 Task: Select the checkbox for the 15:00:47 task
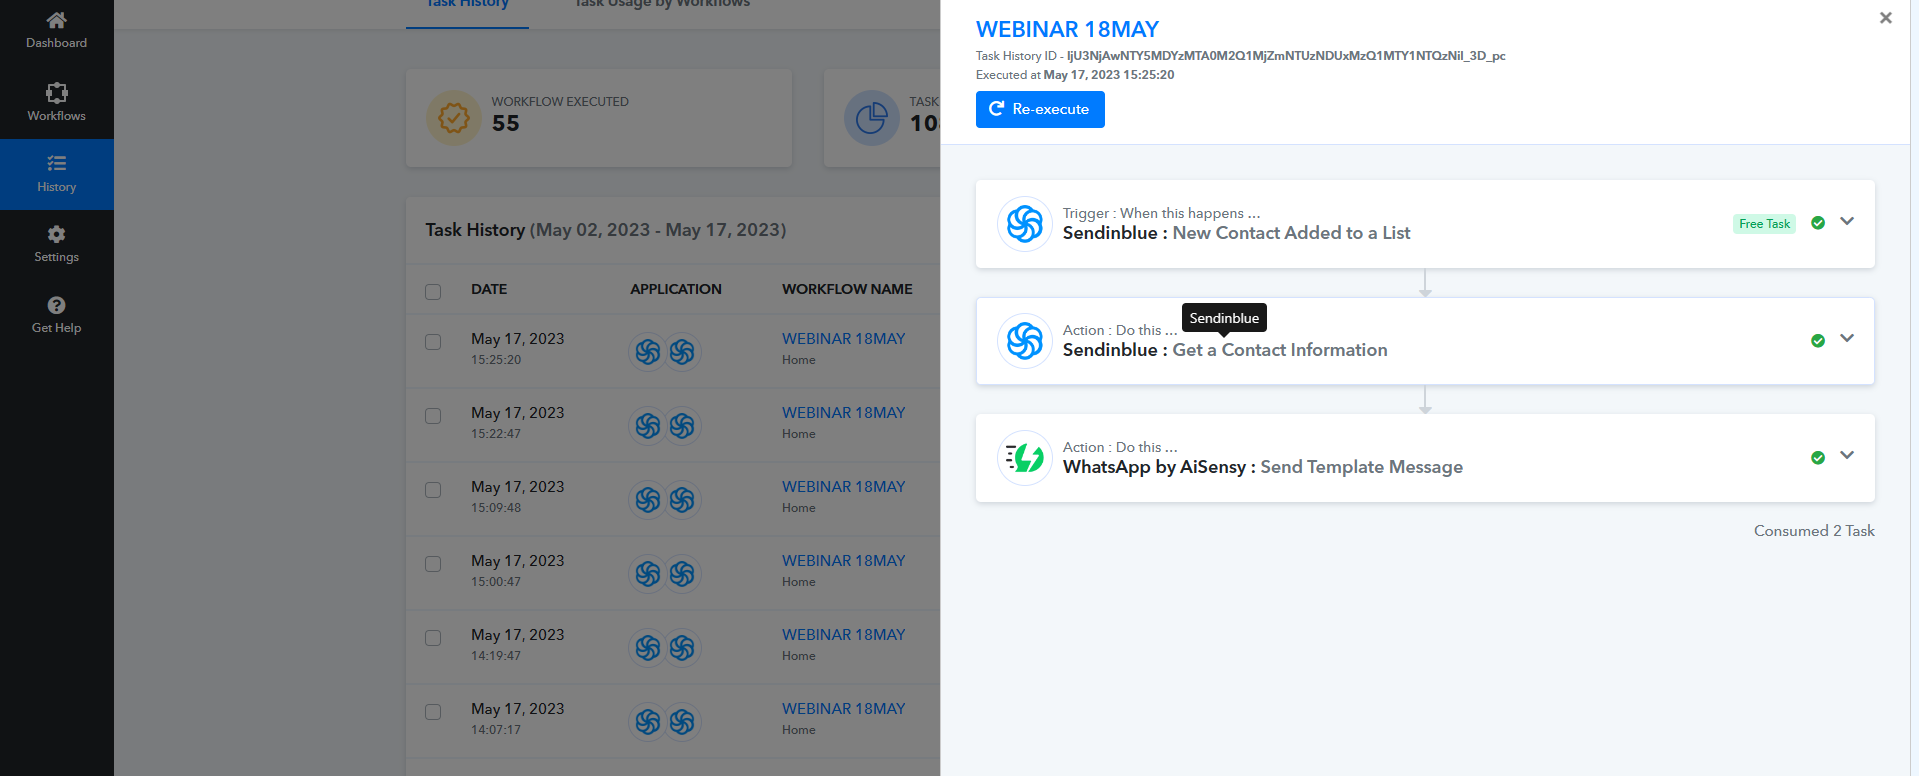[x=433, y=564]
